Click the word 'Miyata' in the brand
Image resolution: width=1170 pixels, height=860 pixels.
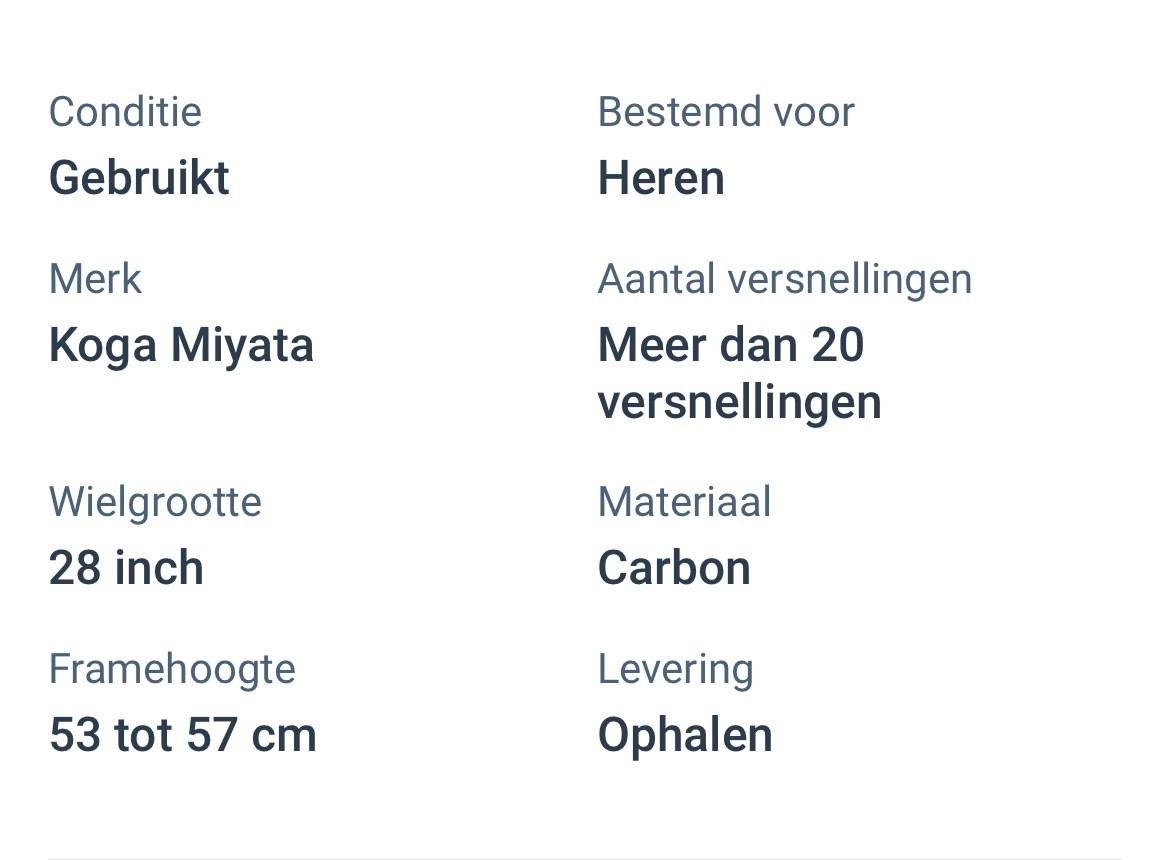[242, 346]
